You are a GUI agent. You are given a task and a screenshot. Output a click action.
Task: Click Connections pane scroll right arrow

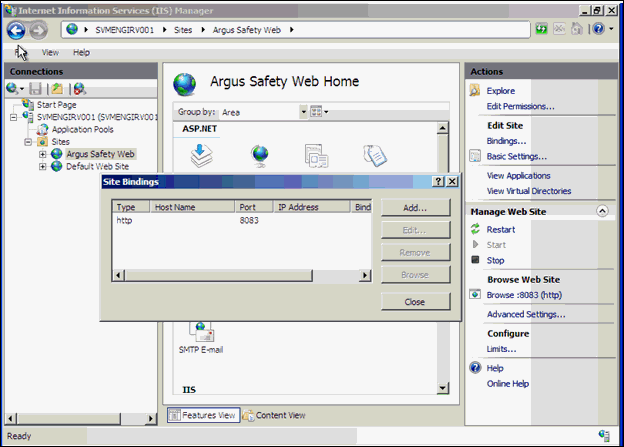click(150, 418)
